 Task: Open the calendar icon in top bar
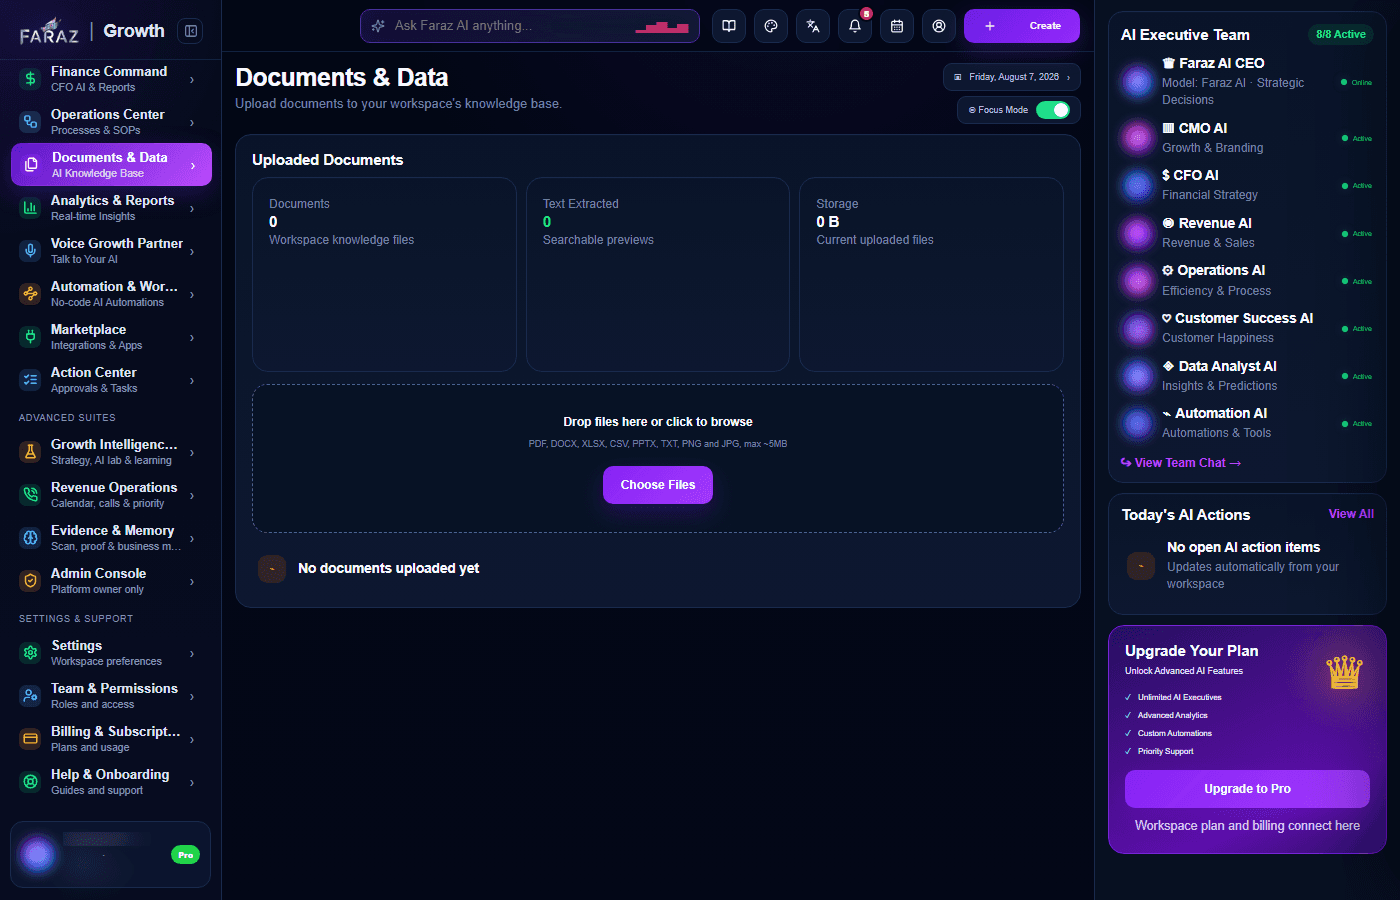click(897, 26)
